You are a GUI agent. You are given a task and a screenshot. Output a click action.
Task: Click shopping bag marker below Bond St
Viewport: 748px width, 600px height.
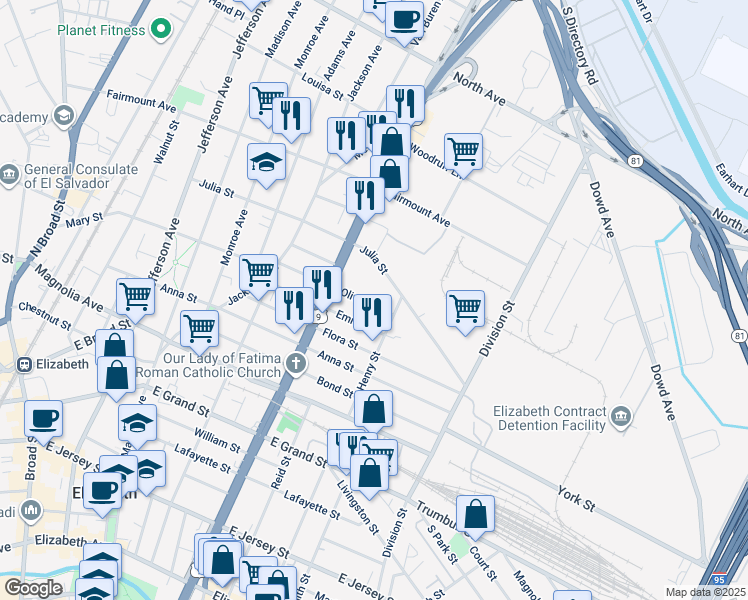374,410
